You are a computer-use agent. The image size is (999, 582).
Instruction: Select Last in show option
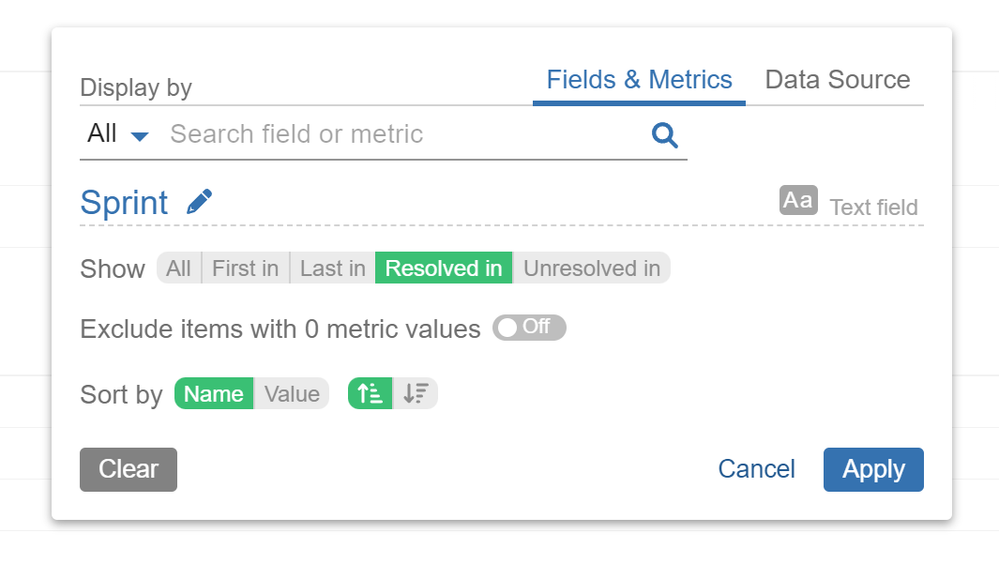pos(330,267)
